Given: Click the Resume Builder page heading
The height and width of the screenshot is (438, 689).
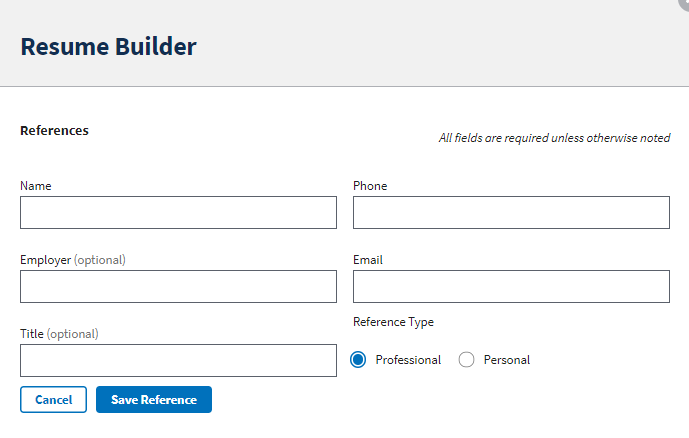Looking at the screenshot, I should point(108,46).
